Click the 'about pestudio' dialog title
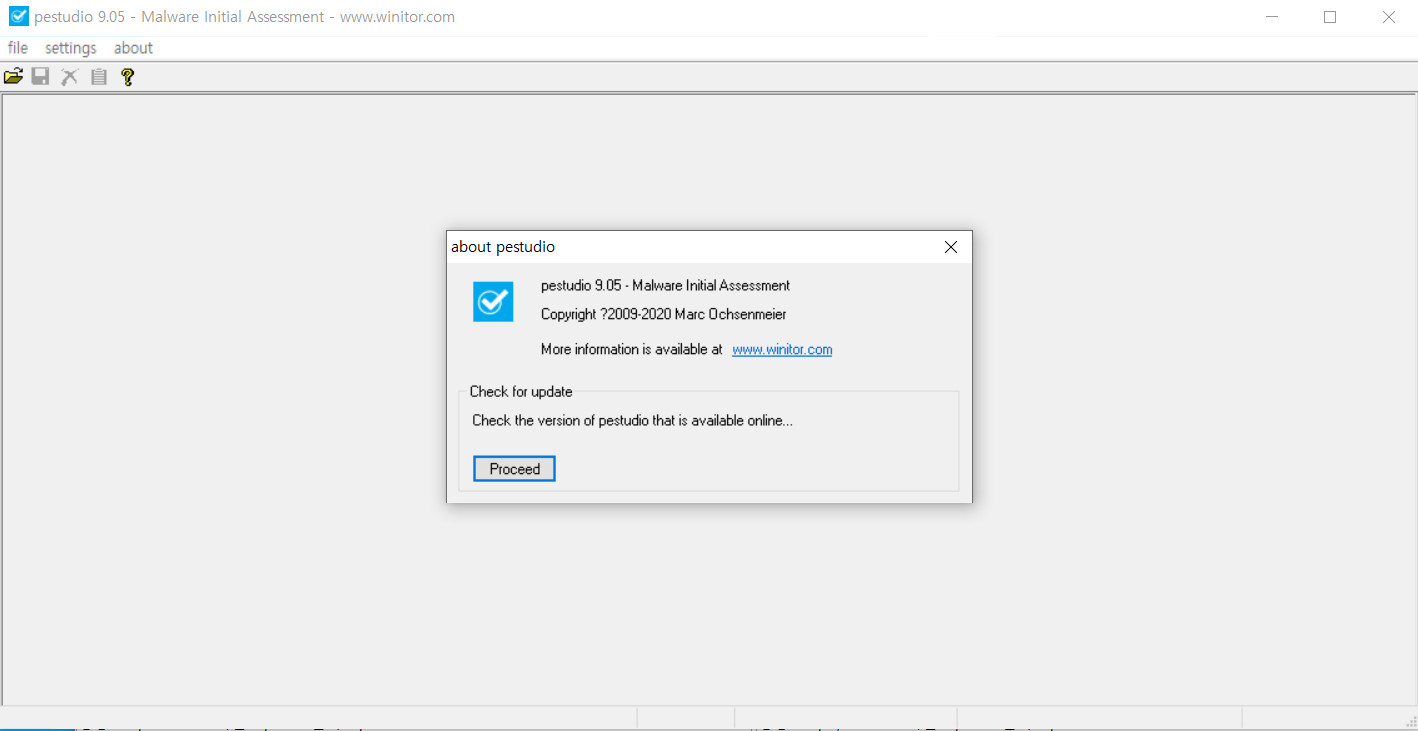 [503, 246]
